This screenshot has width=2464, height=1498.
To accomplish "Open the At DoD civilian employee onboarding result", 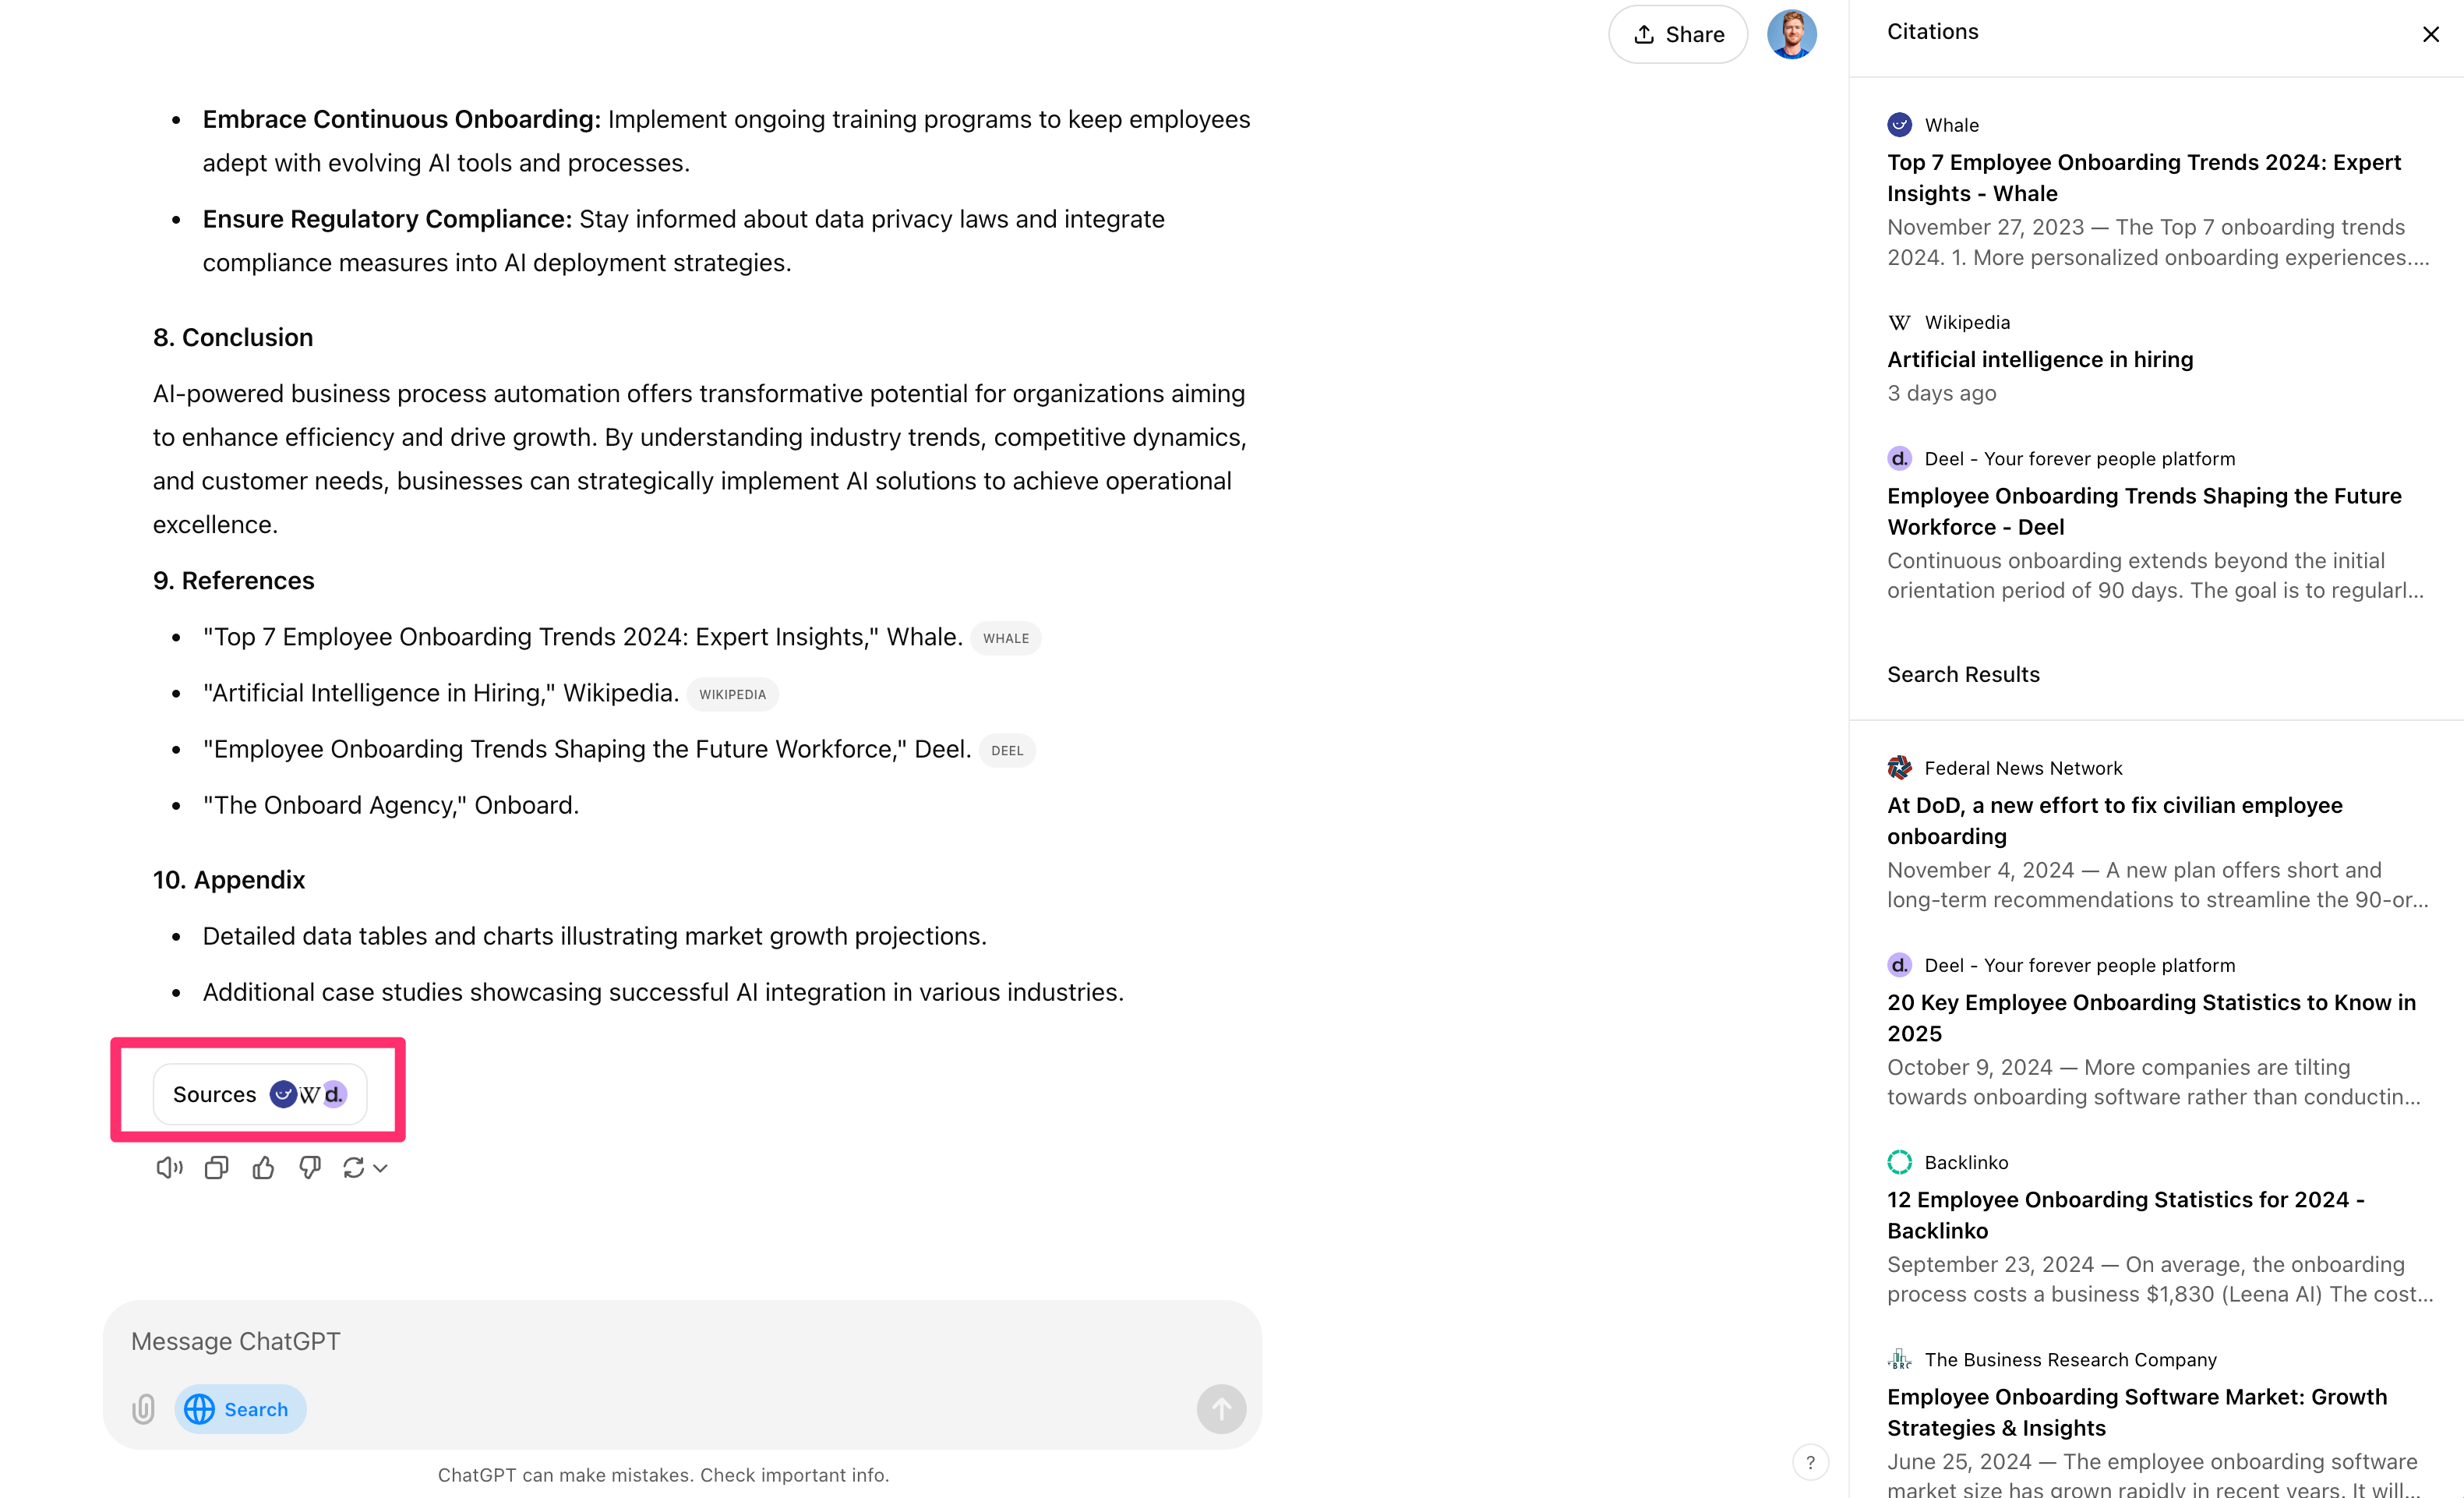I will [x=2114, y=820].
